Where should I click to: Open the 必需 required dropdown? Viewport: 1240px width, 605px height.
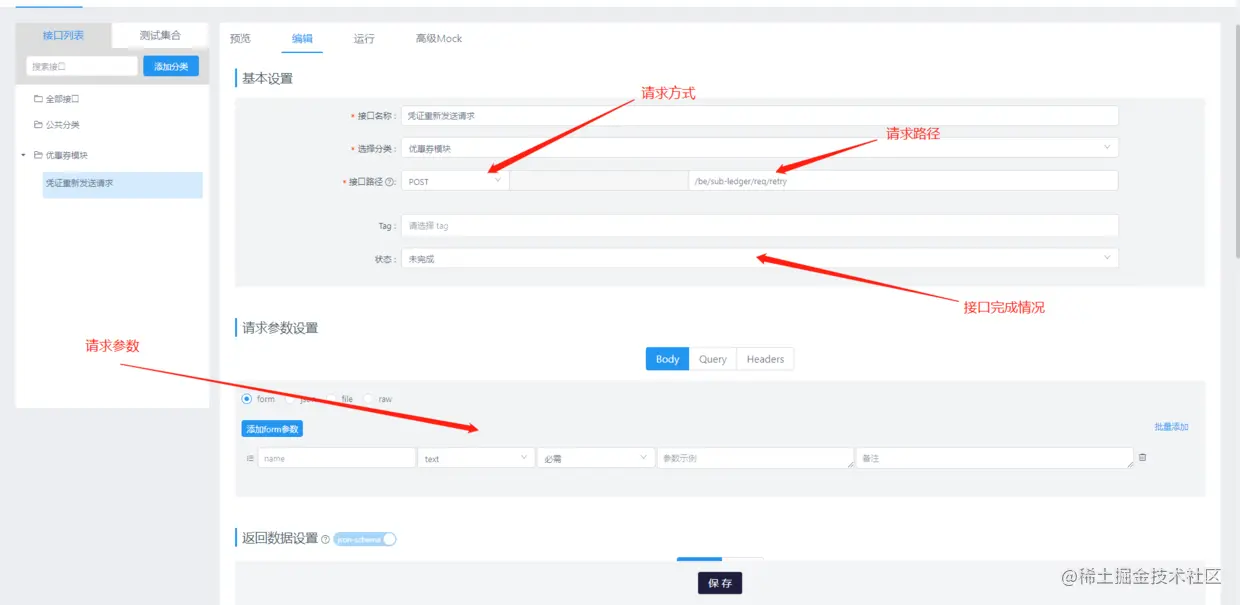pos(595,458)
